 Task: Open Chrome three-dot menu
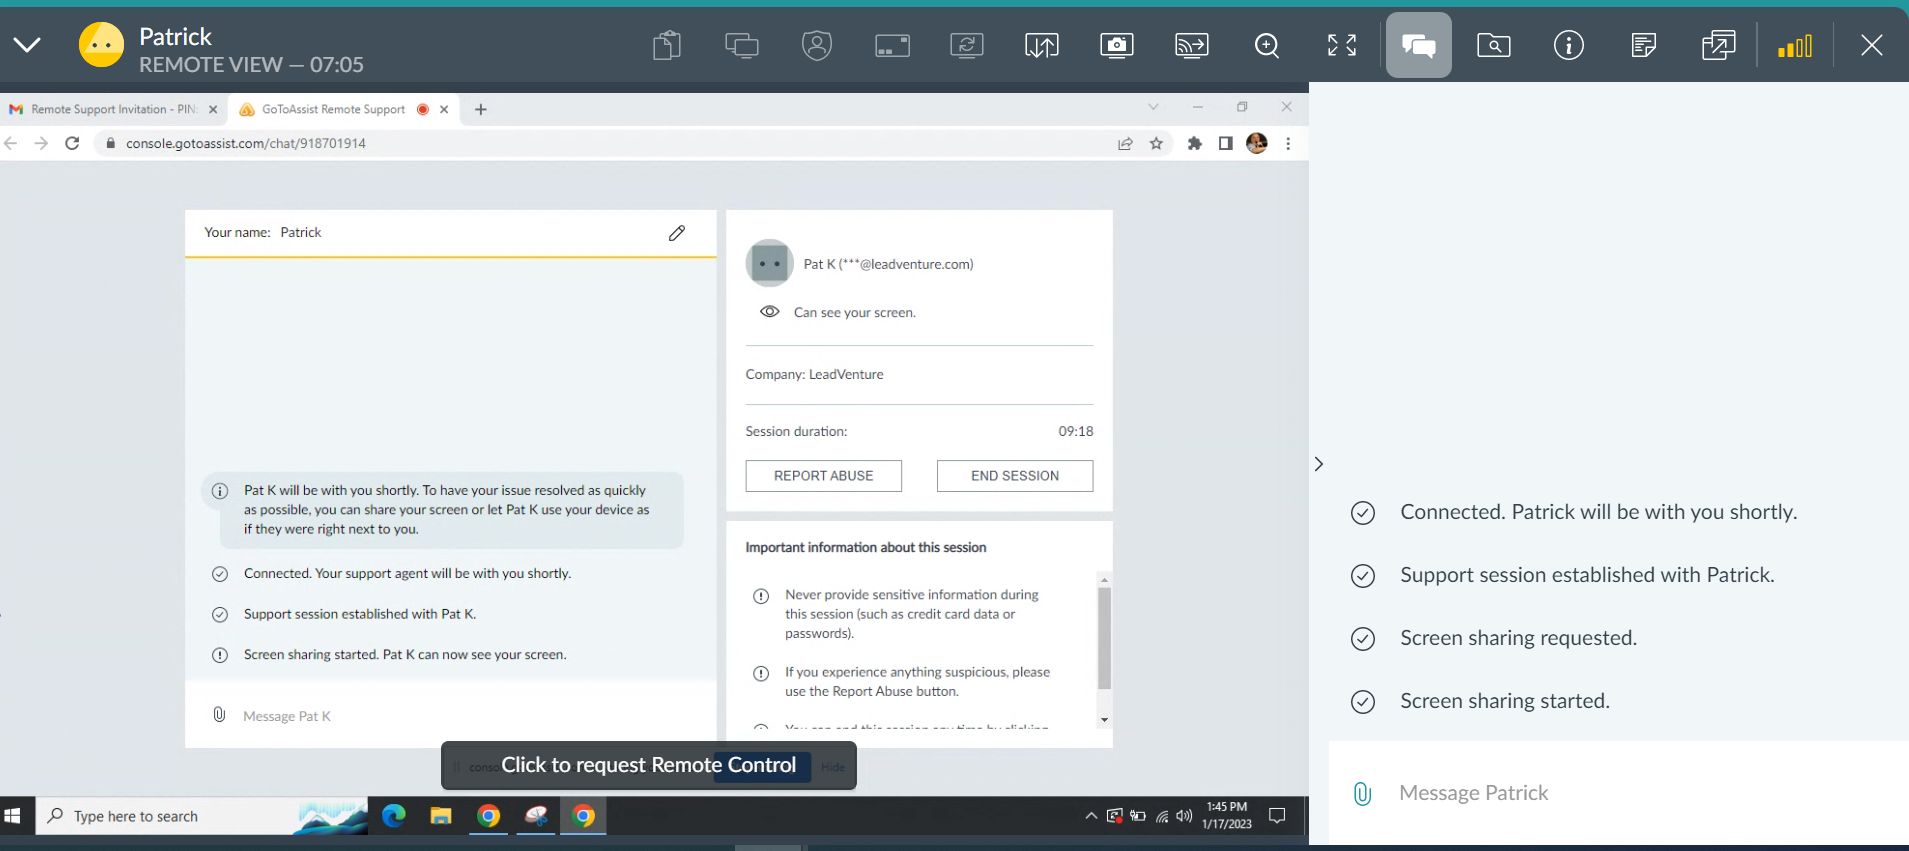tap(1288, 143)
